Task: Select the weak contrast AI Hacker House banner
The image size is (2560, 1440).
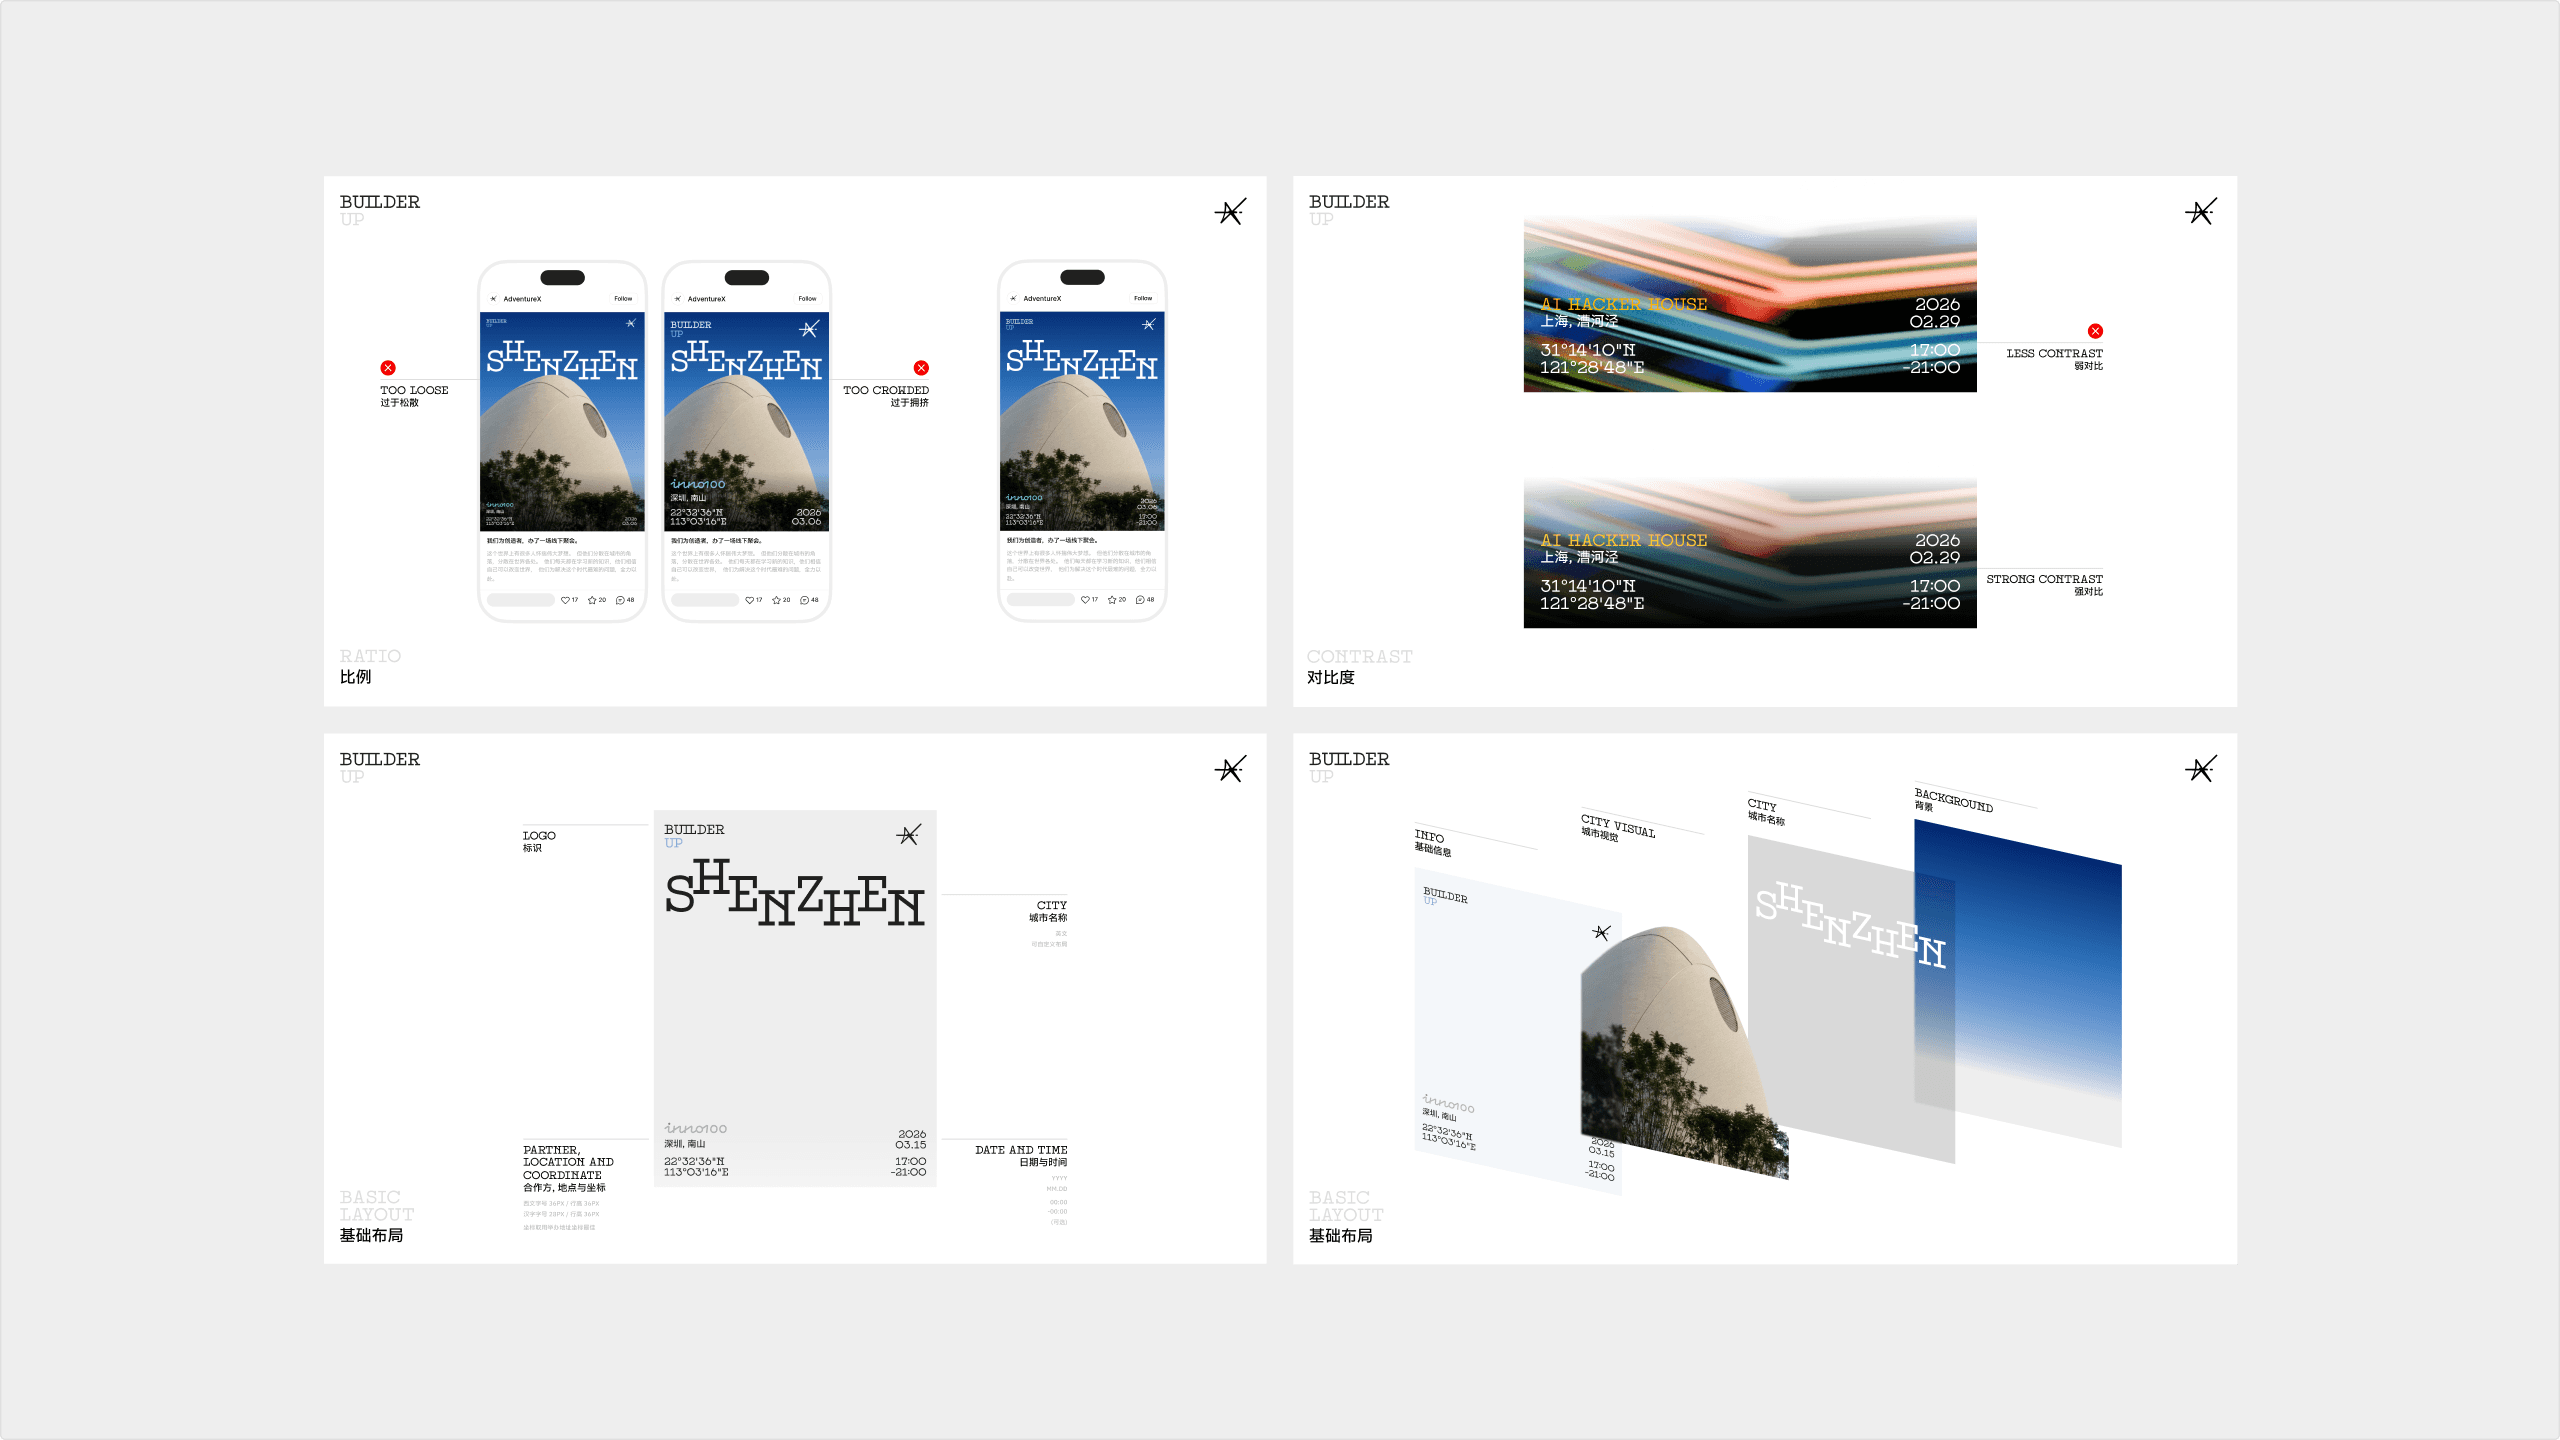Action: tap(1749, 305)
